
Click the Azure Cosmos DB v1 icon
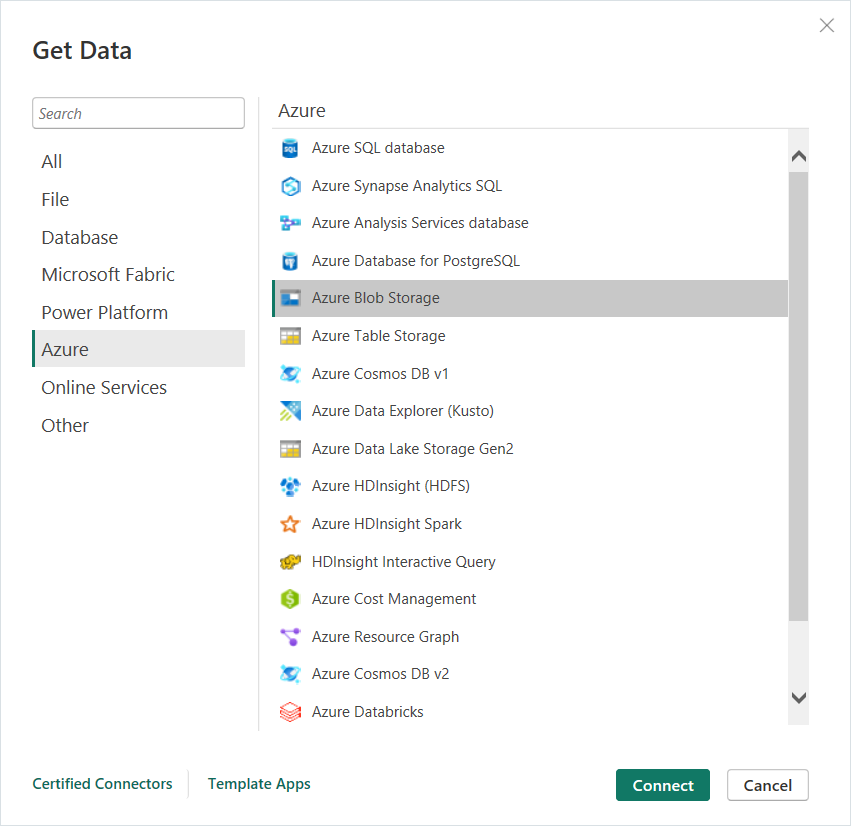pos(290,374)
